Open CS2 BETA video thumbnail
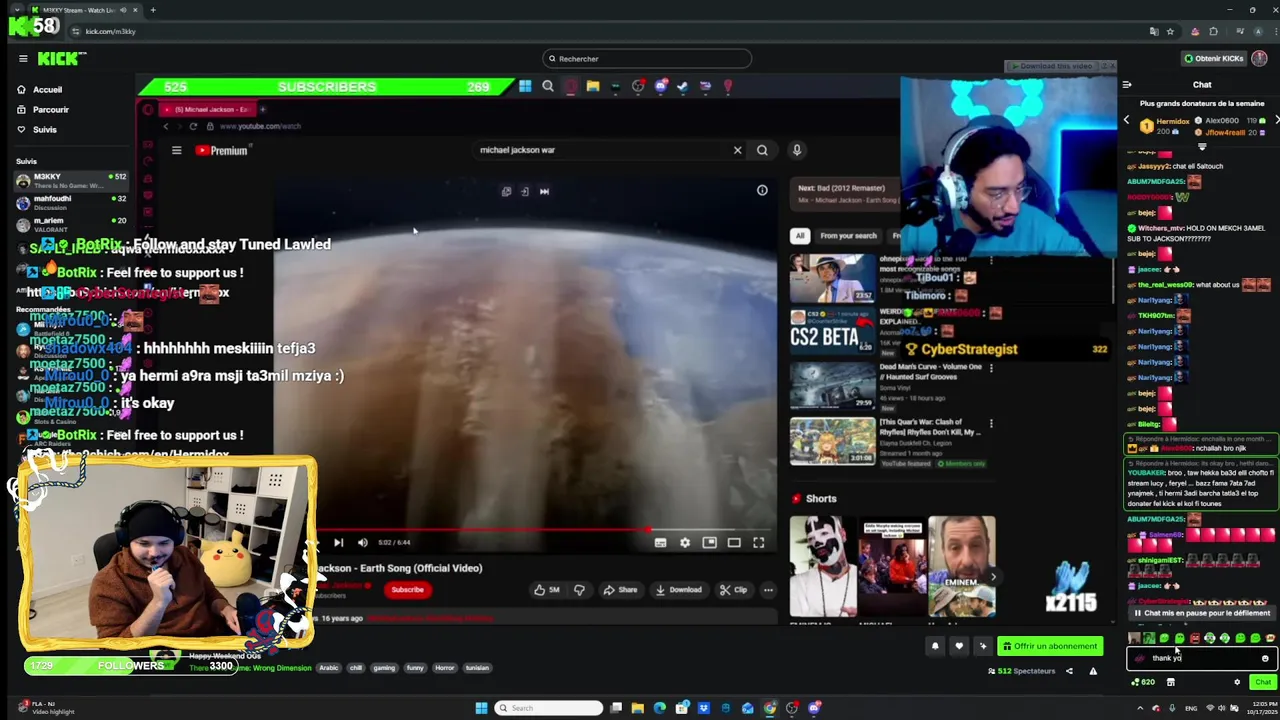The height and width of the screenshot is (720, 1280). [x=831, y=331]
